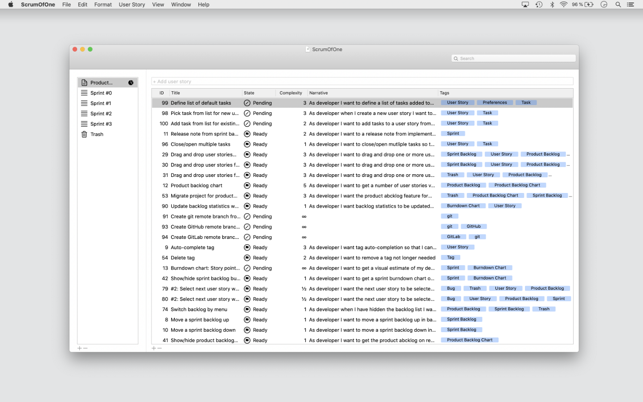643x402 pixels.
Task: Select Sprint #0 in sidebar
Action: [107, 93]
